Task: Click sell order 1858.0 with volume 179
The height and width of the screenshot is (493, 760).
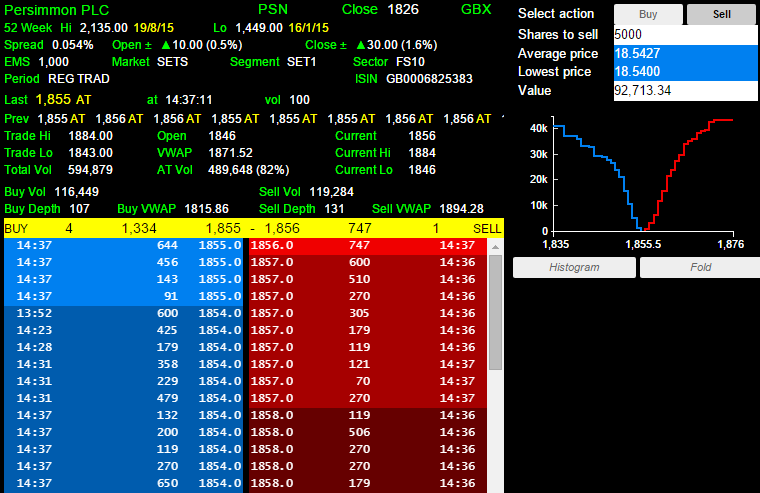Action: [x=368, y=483]
